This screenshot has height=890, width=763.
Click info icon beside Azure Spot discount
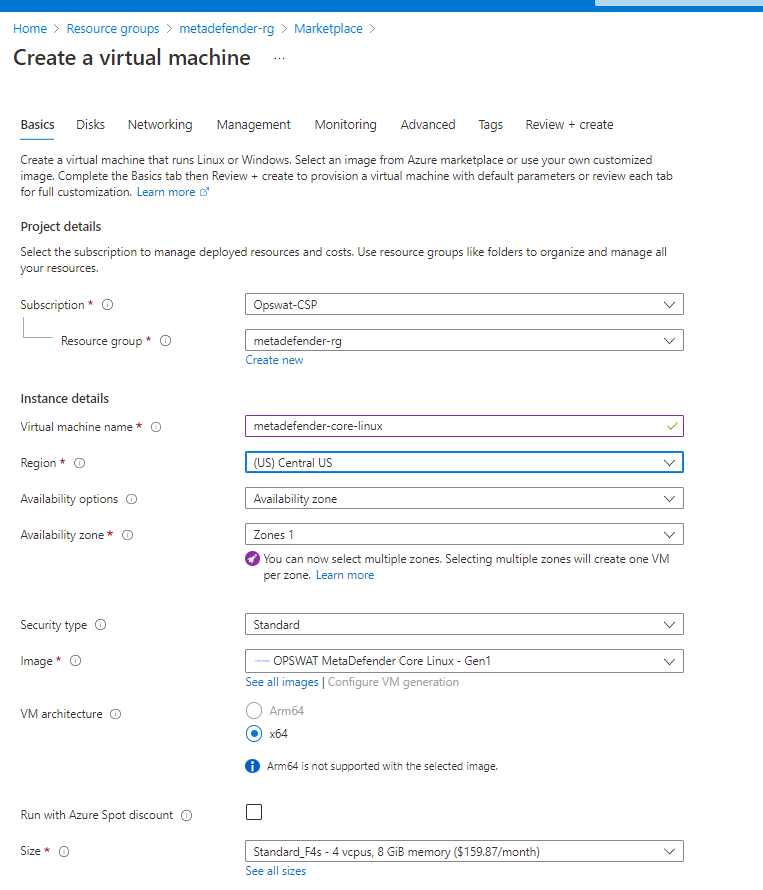tap(186, 816)
